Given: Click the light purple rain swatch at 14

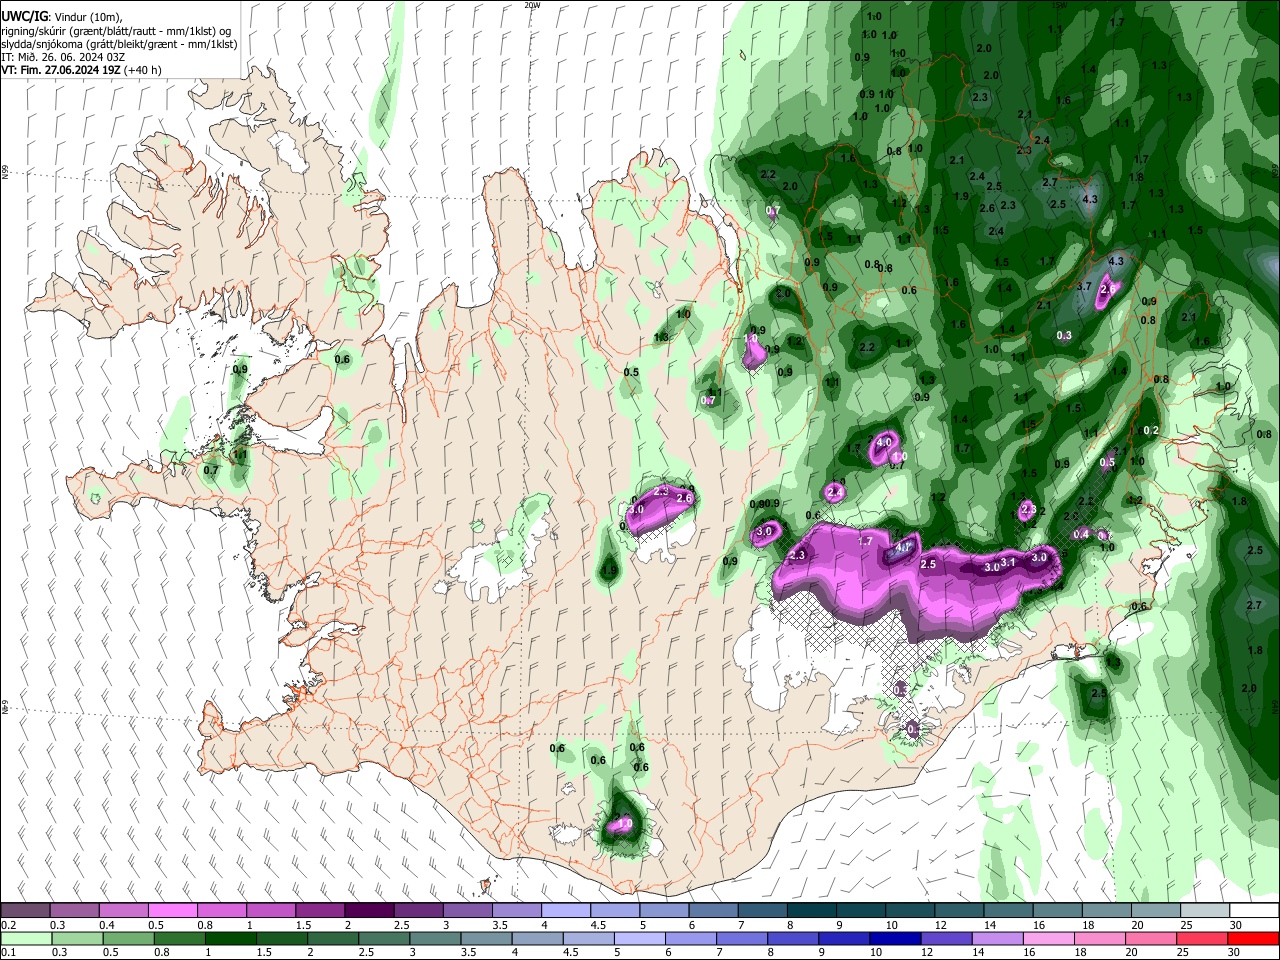Looking at the screenshot, I should (996, 938).
